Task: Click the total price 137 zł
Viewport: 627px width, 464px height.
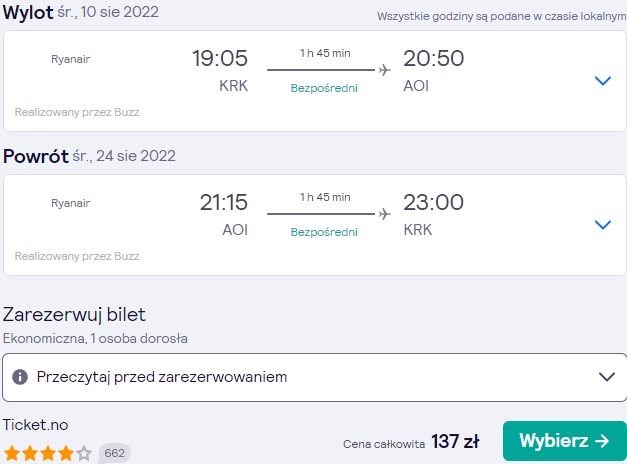Action: point(455,442)
